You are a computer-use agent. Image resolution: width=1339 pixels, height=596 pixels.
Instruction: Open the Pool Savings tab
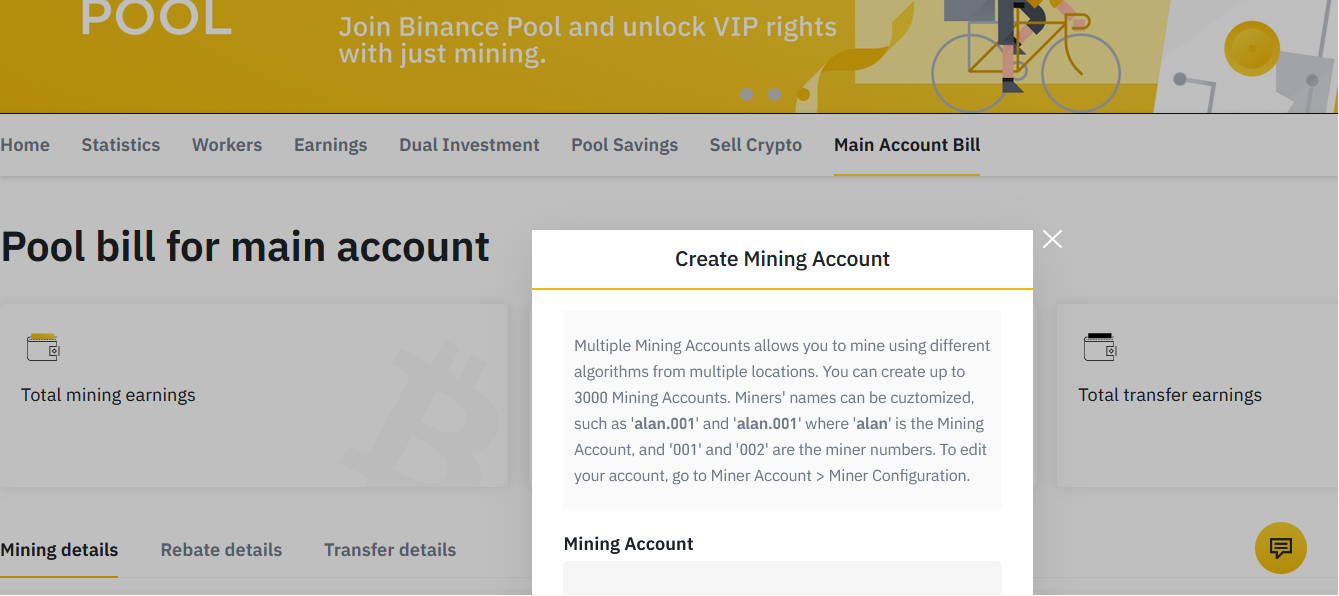tap(625, 145)
